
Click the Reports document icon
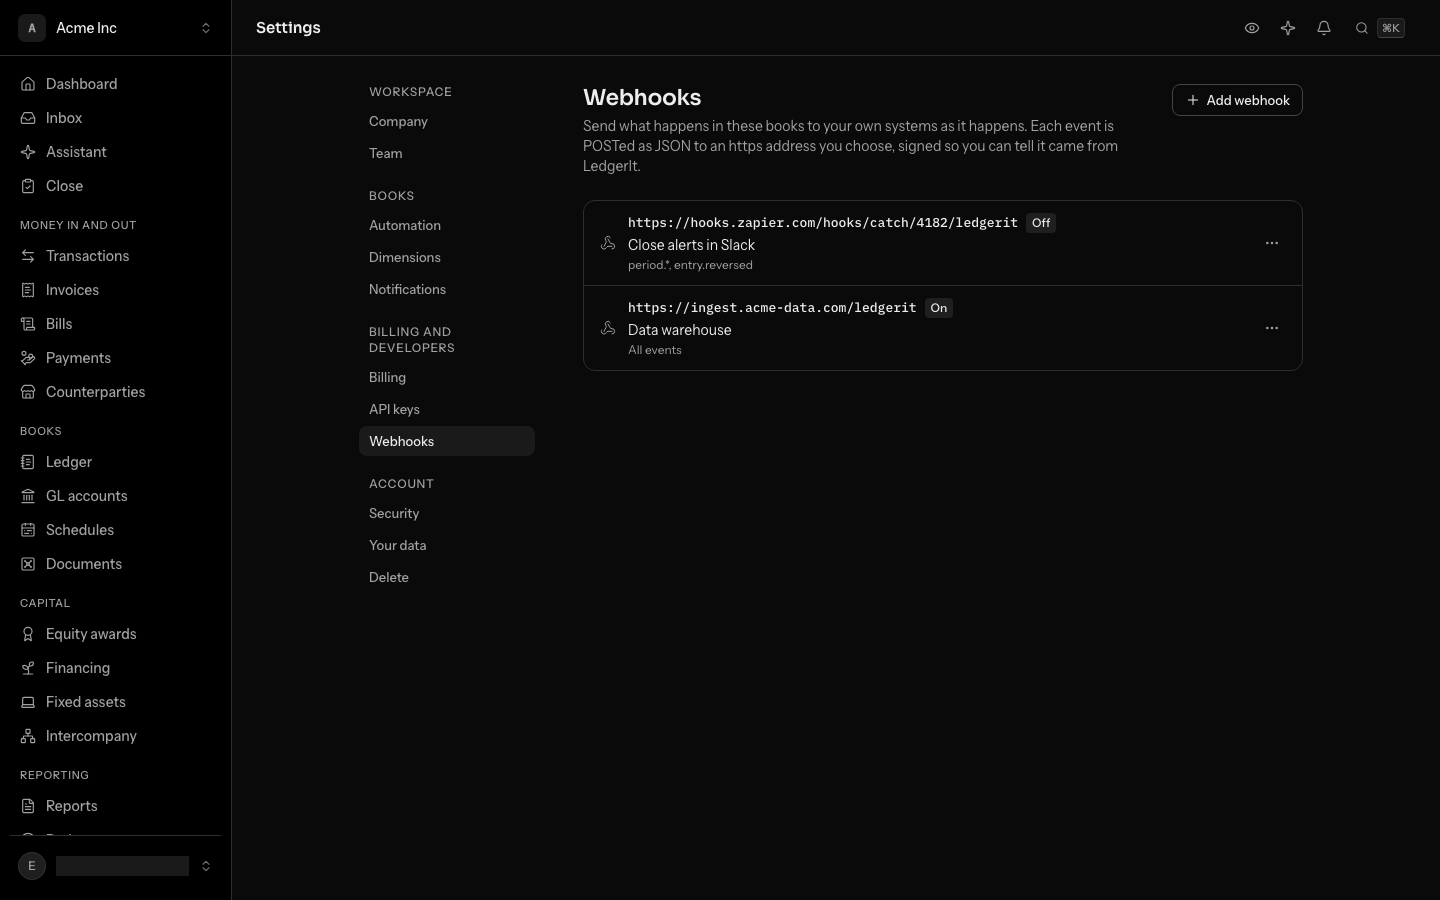[28, 806]
